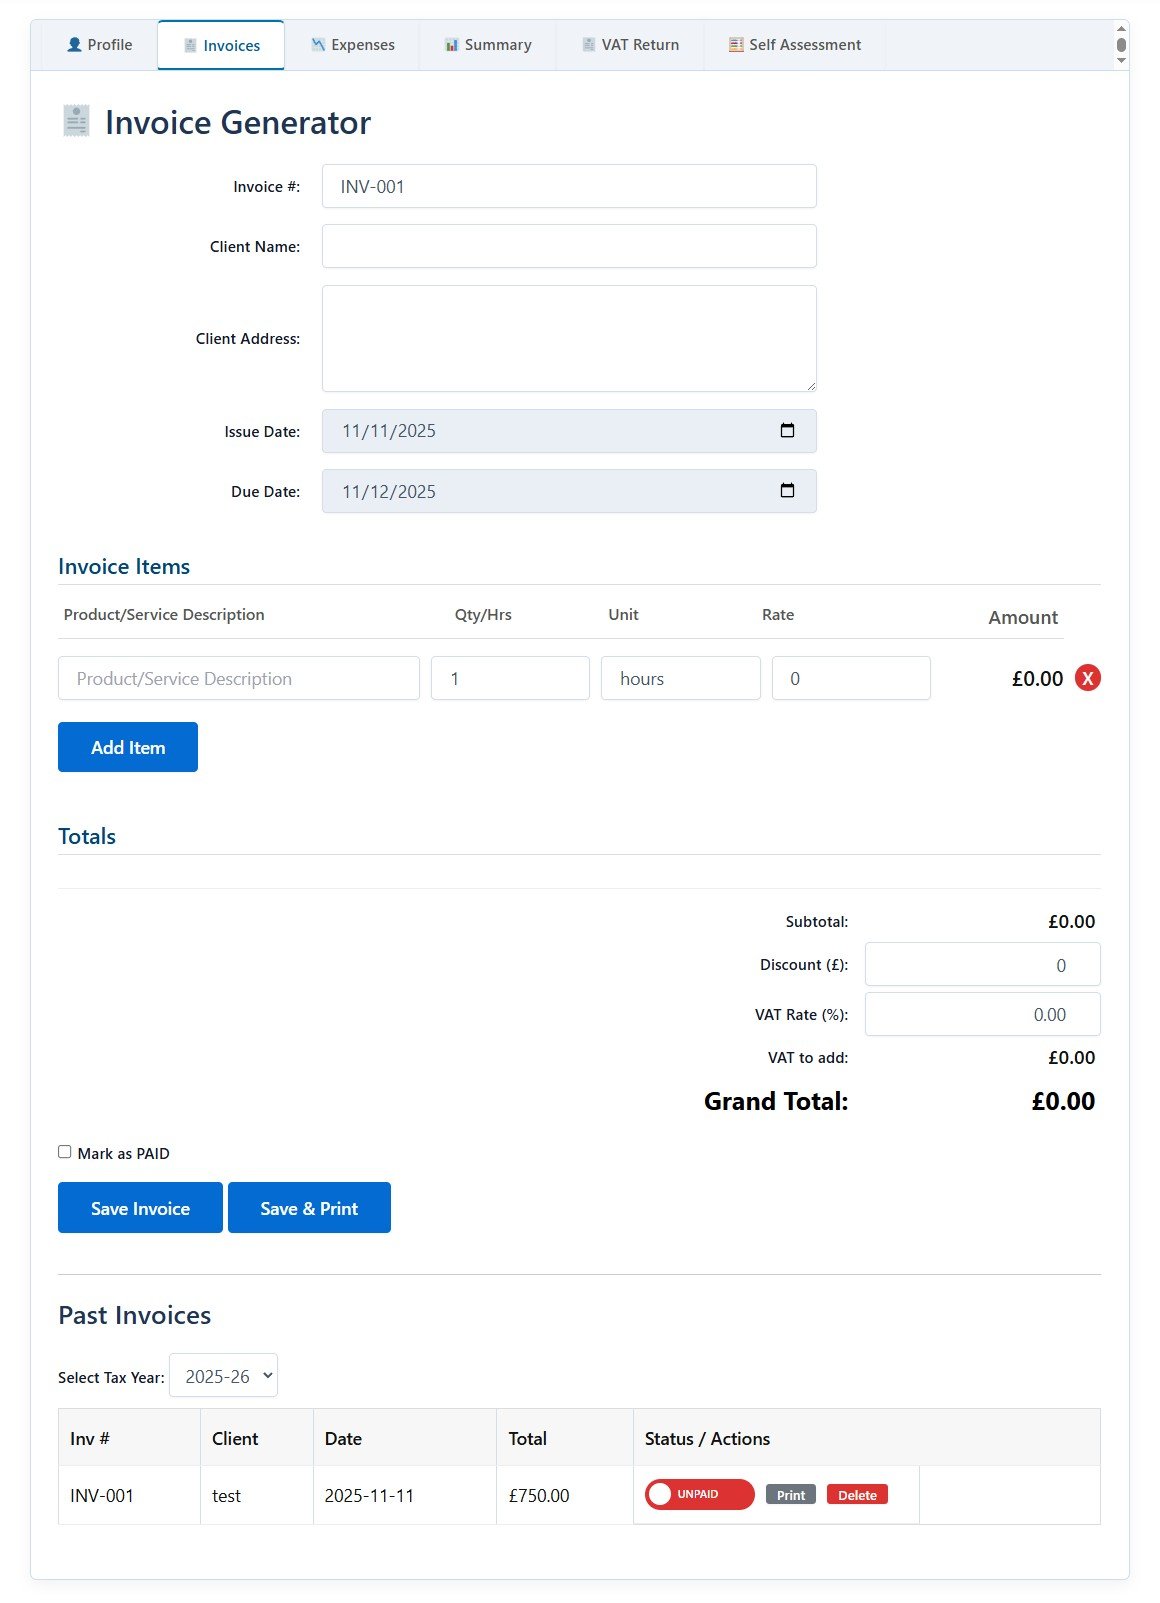1160x1603 pixels.
Task: Open the Select Tax Year dropdown
Action: [223, 1376]
